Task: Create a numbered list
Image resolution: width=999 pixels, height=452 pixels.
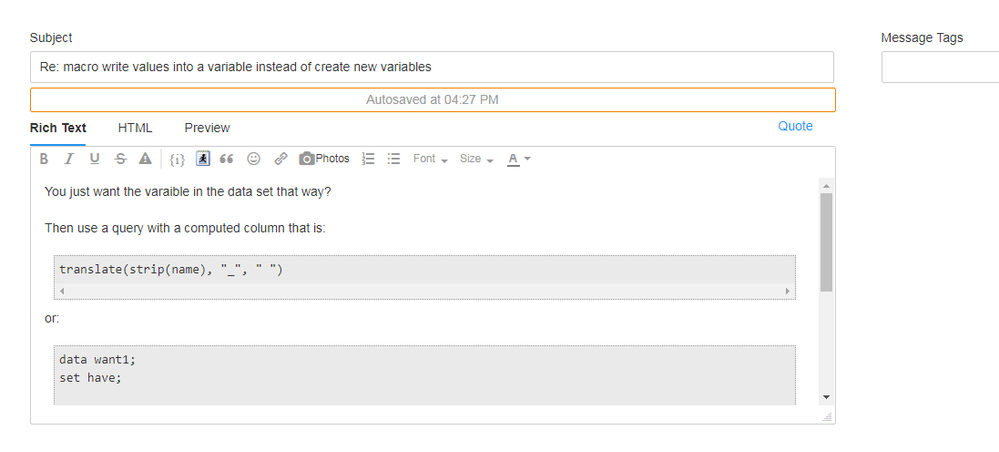Action: tap(368, 159)
